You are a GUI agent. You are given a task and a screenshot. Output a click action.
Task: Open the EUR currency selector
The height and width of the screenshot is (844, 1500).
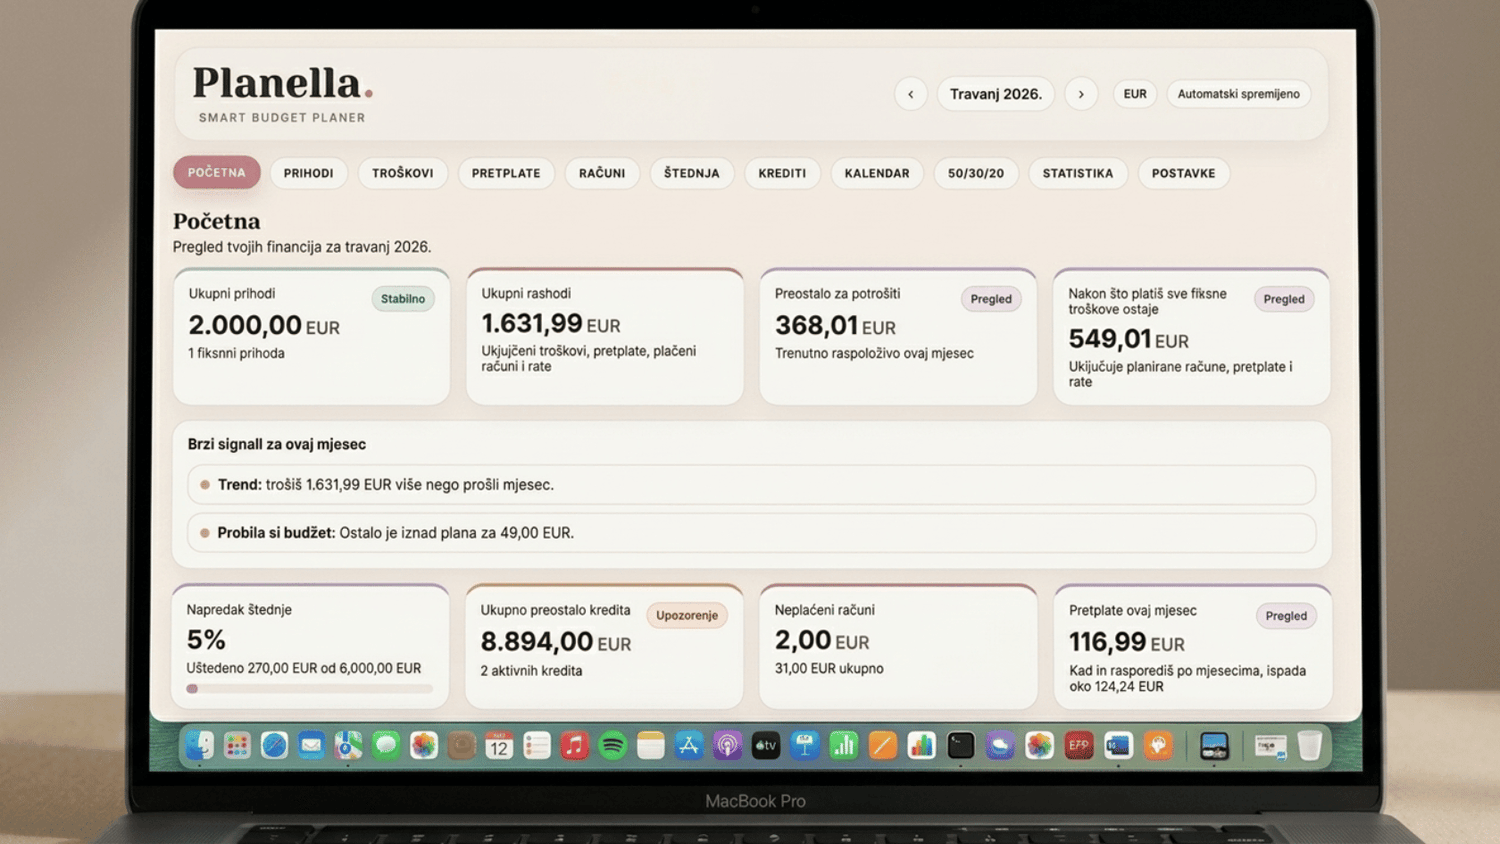[x=1134, y=94]
